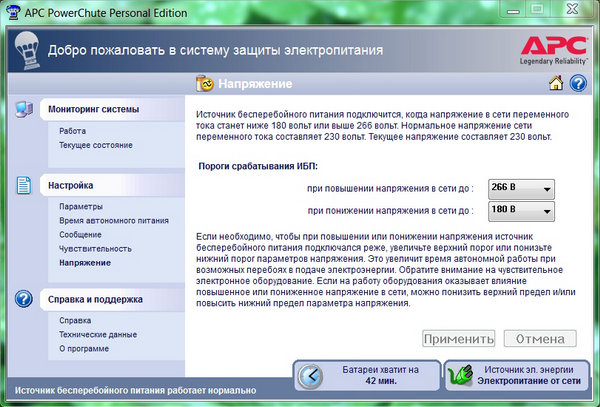This screenshot has height=407, width=600.
Task: Click the clock icon in battery runtime panel
Action: [310, 376]
